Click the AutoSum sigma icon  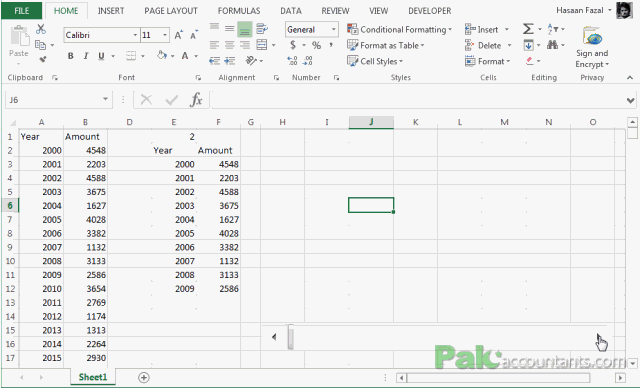coord(528,29)
